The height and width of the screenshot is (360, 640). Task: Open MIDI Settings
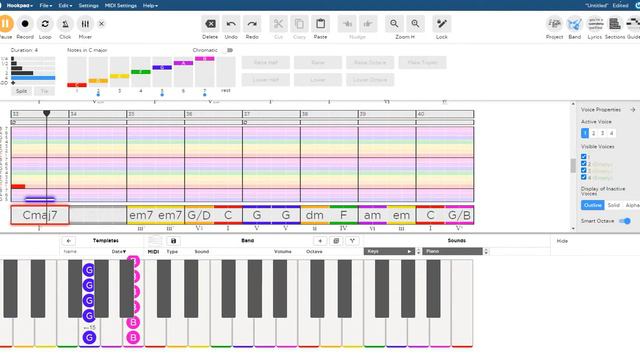point(121,6)
